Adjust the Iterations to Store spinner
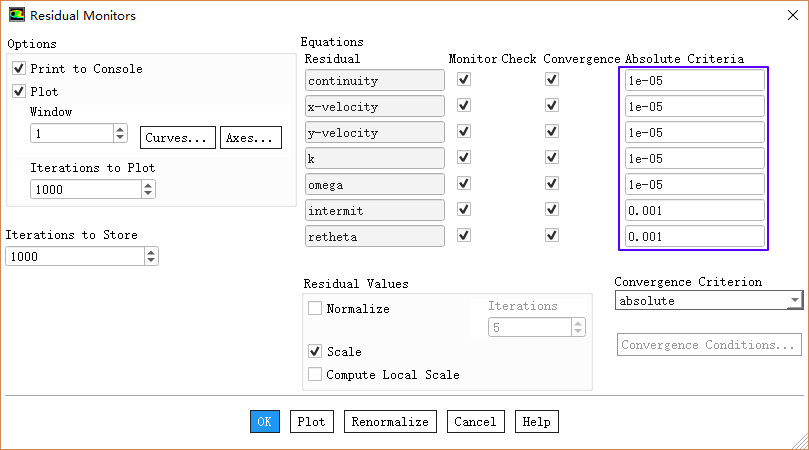809x450 pixels. coord(151,256)
